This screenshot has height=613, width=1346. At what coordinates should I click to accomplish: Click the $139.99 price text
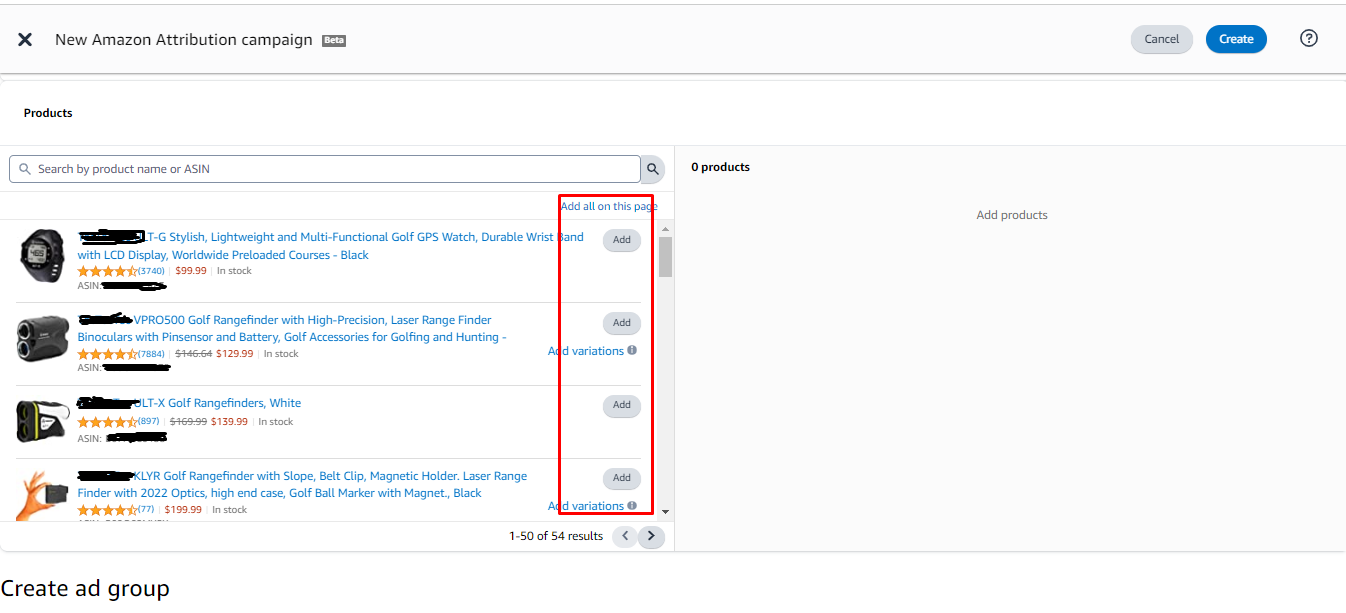[x=230, y=422]
